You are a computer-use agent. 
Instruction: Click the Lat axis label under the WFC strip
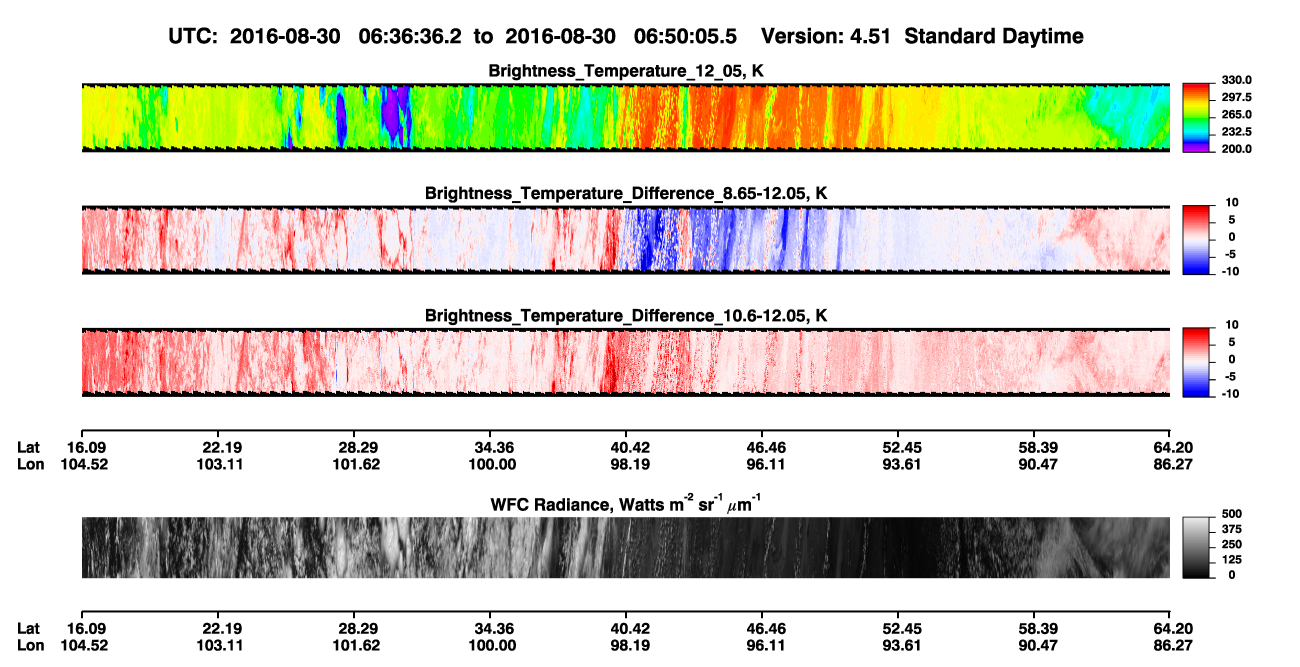(x=29, y=629)
